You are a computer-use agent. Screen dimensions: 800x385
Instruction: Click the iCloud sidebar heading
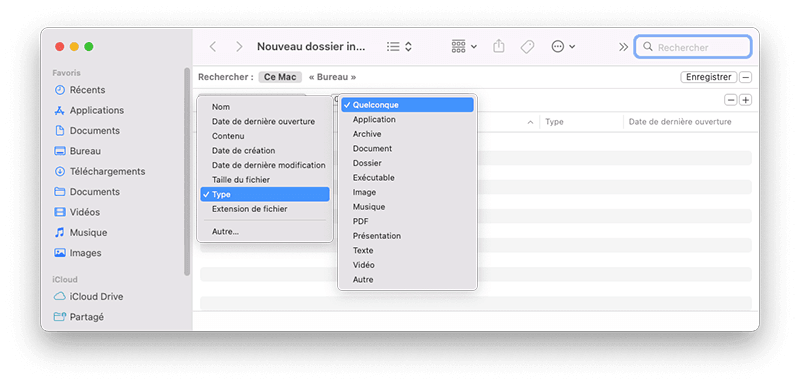65,279
